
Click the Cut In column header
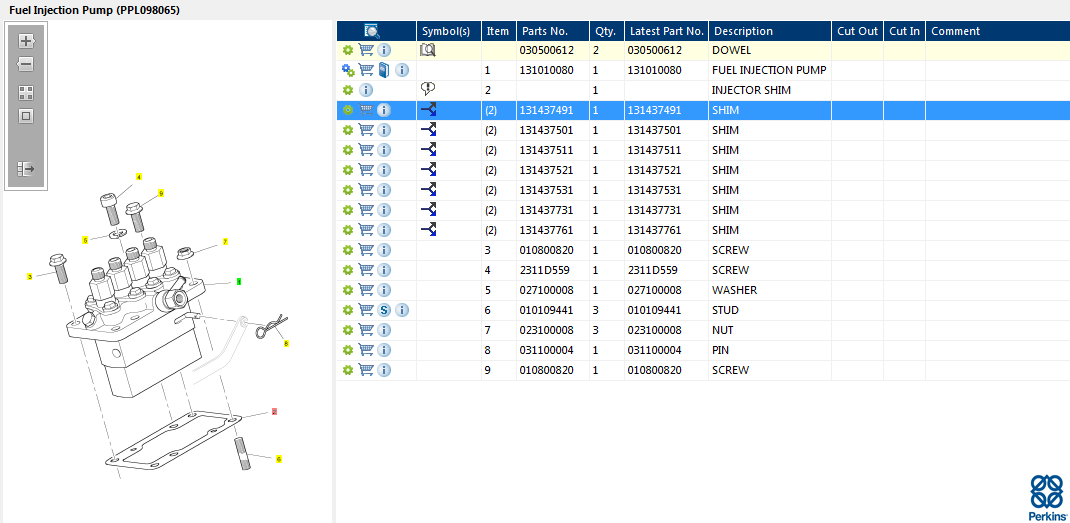click(904, 31)
